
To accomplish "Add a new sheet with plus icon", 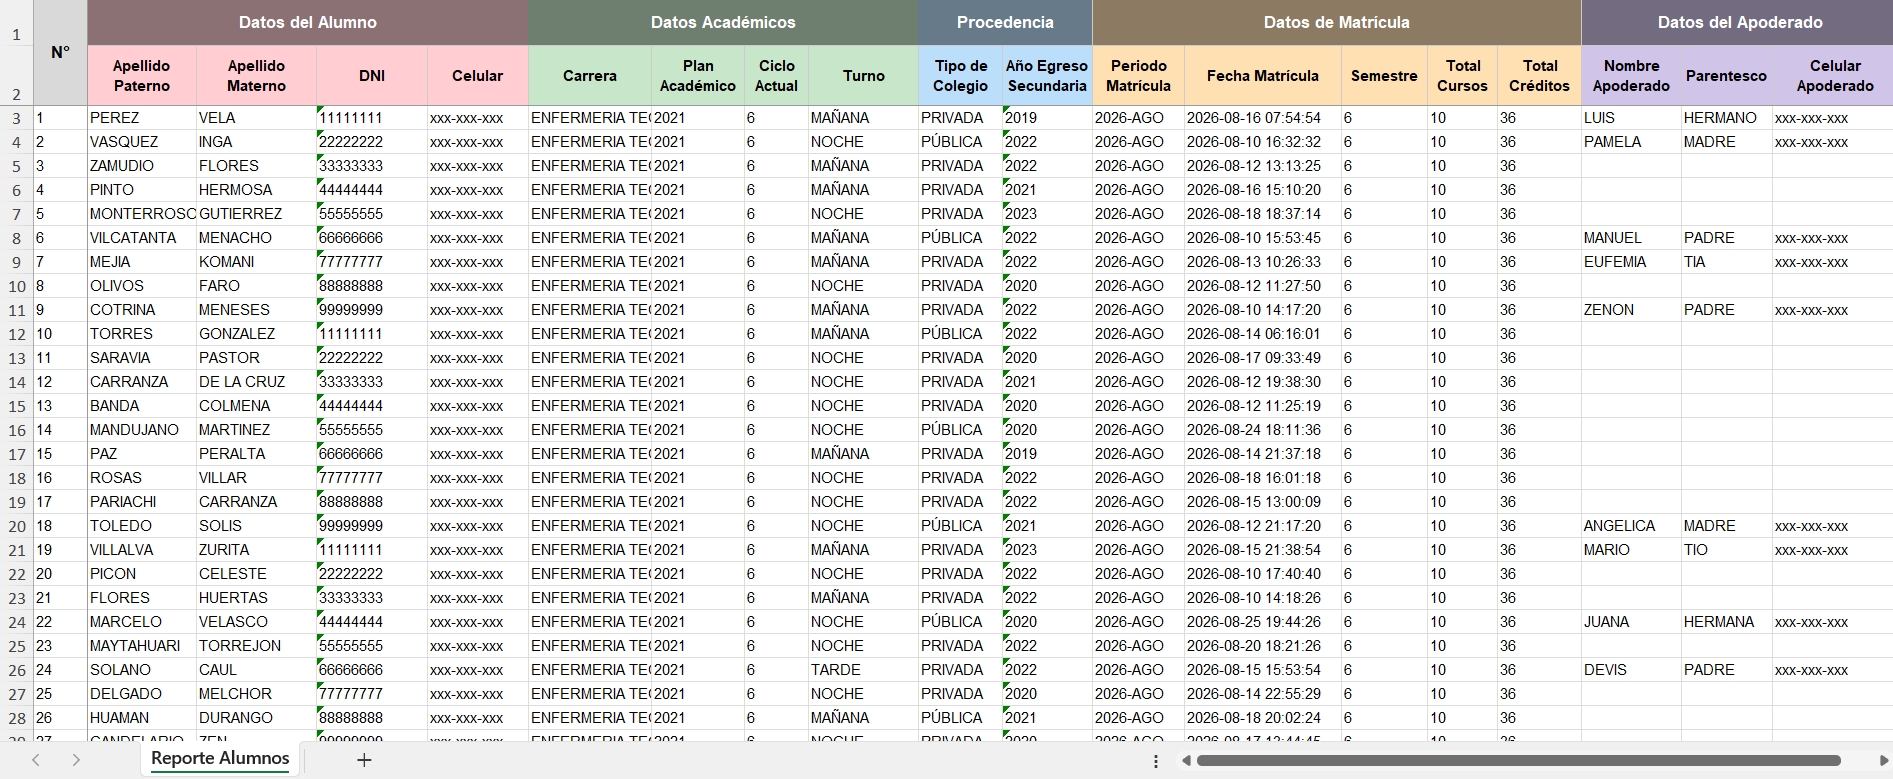I will click(364, 760).
